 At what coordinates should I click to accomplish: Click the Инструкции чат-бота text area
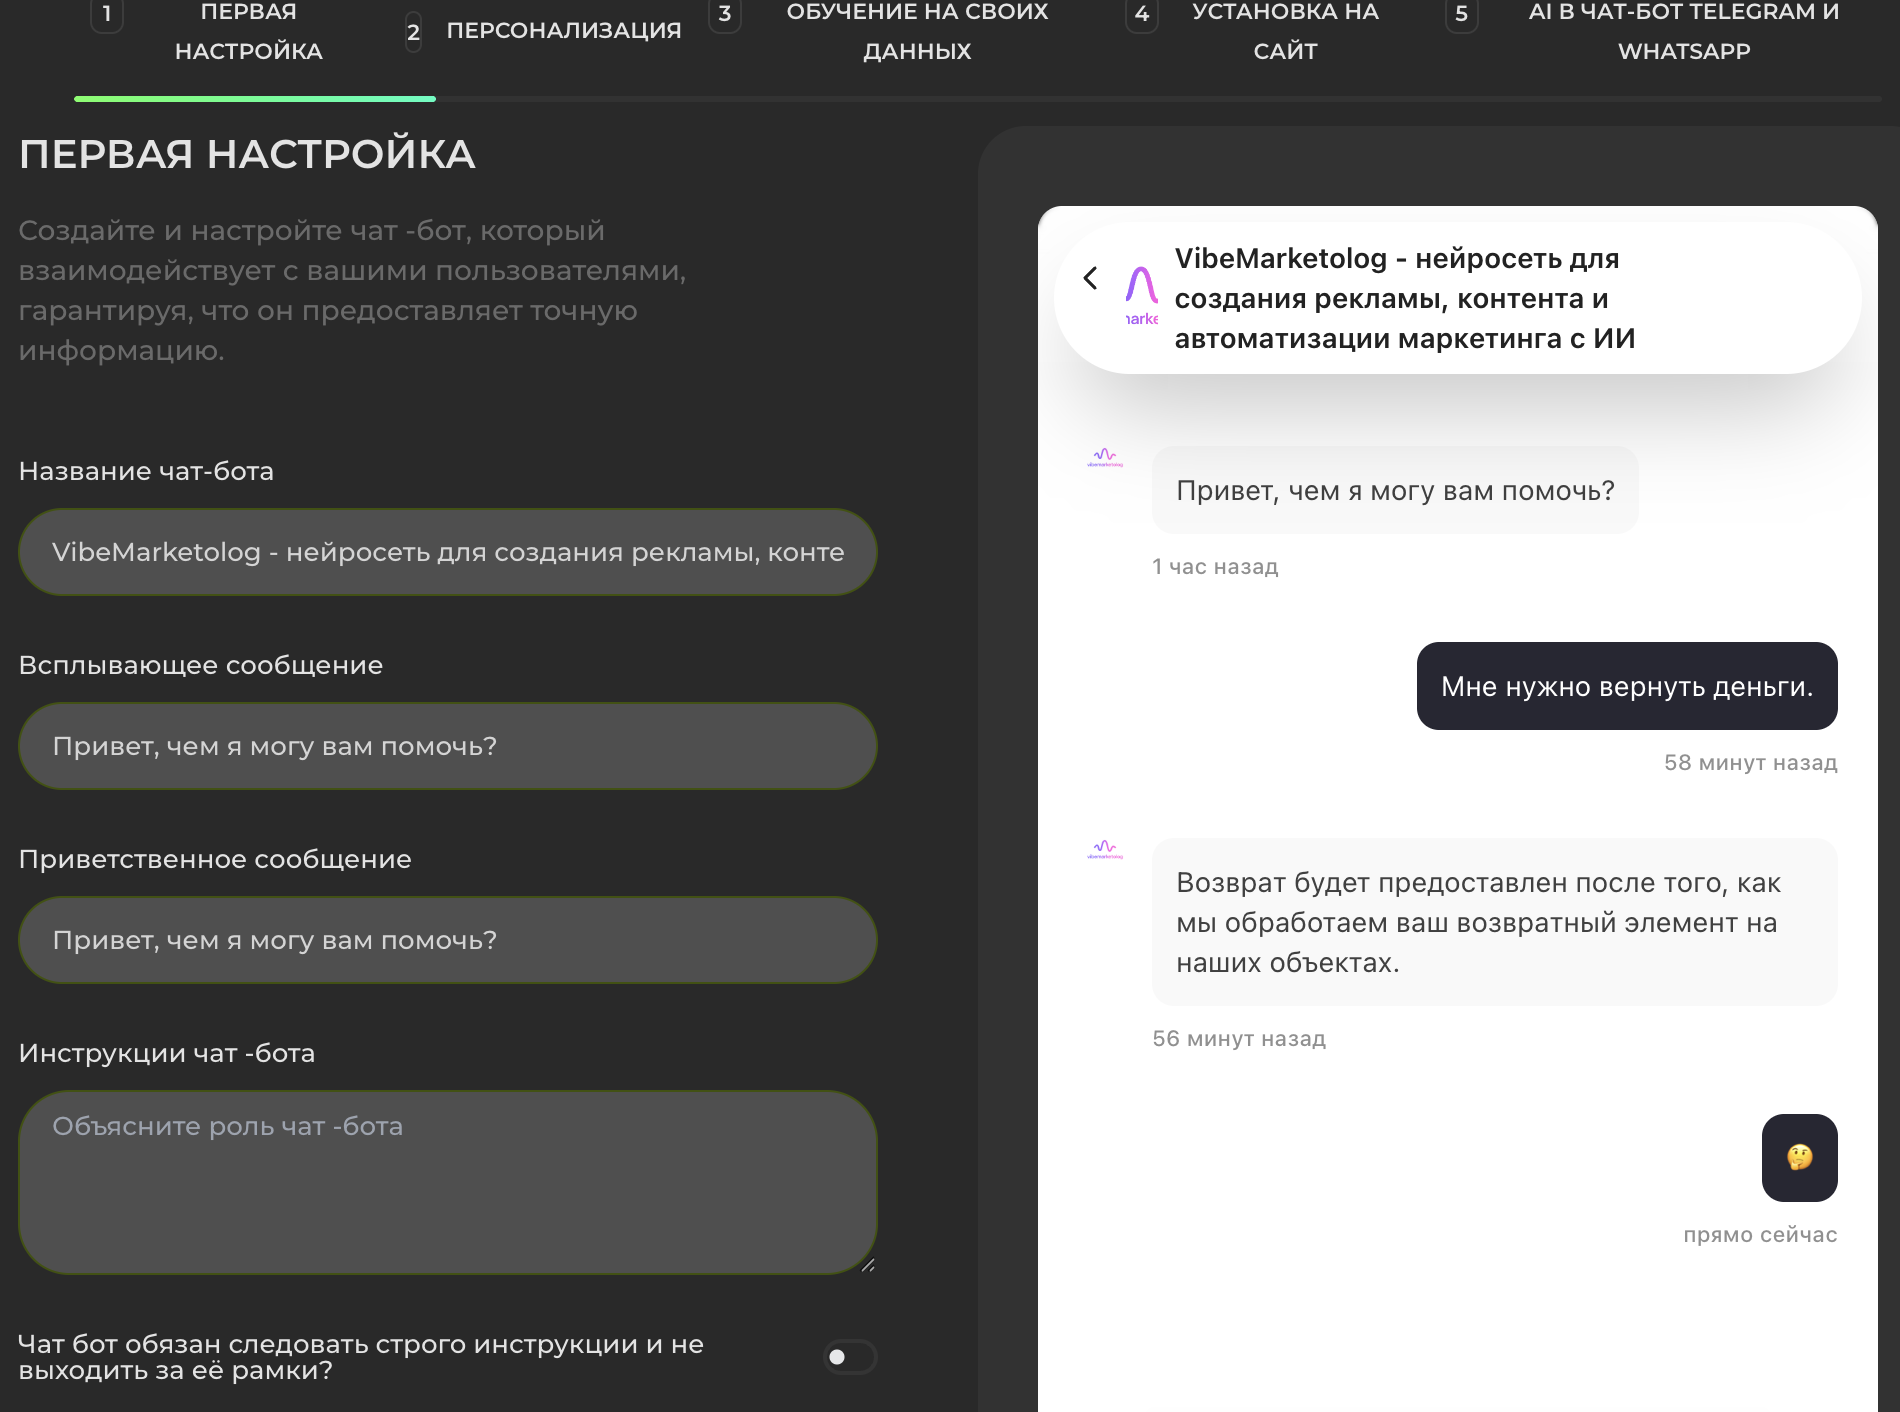[448, 1182]
